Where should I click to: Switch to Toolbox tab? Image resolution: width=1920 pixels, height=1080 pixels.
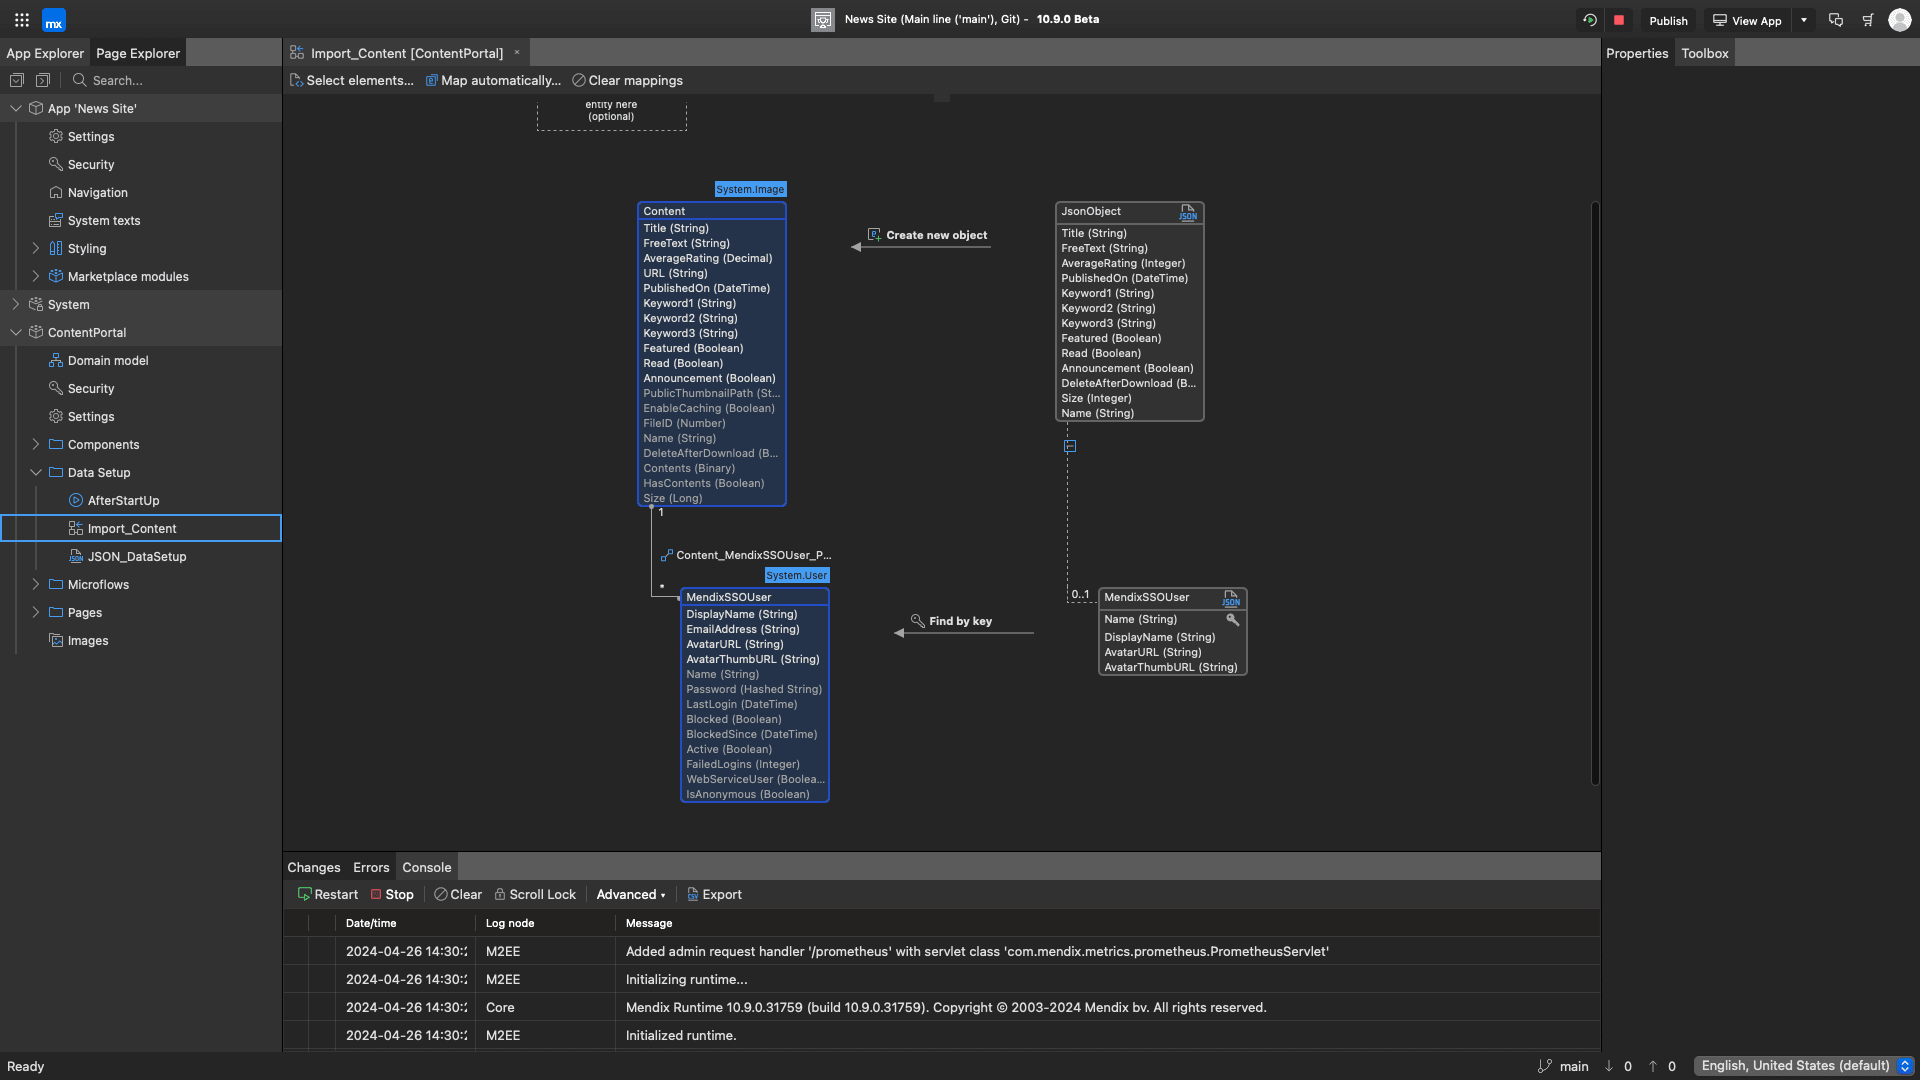click(1705, 53)
